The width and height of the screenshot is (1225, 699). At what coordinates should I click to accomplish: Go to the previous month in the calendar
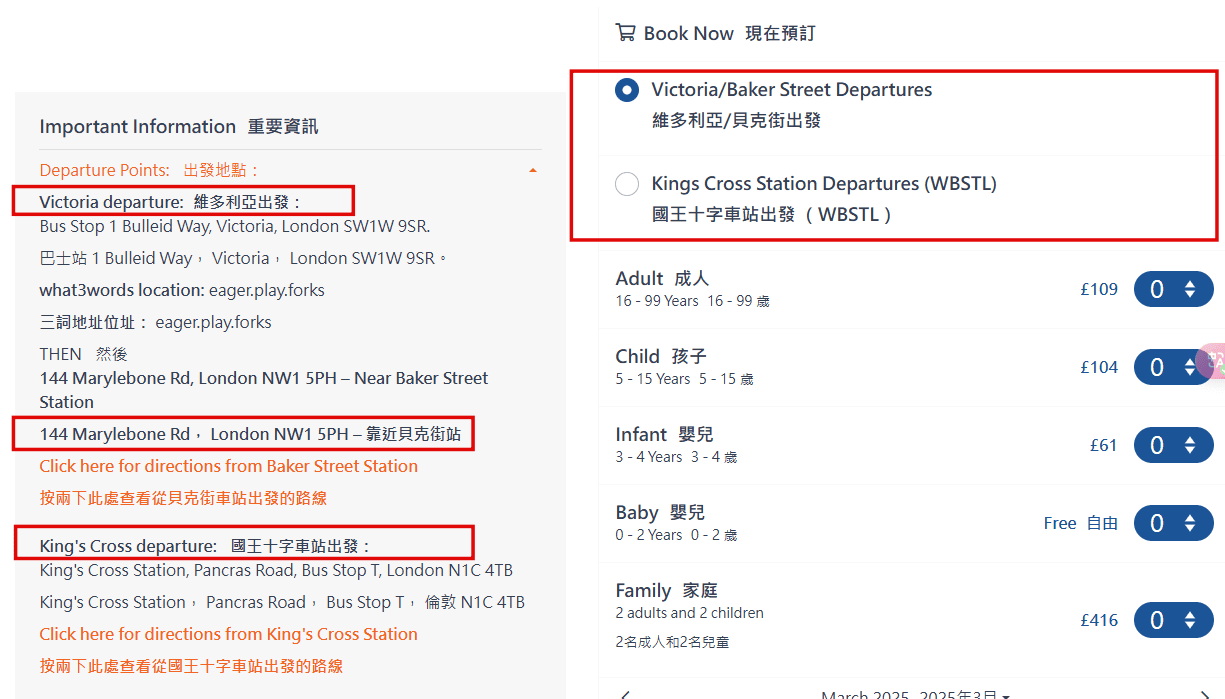[x=625, y=694]
